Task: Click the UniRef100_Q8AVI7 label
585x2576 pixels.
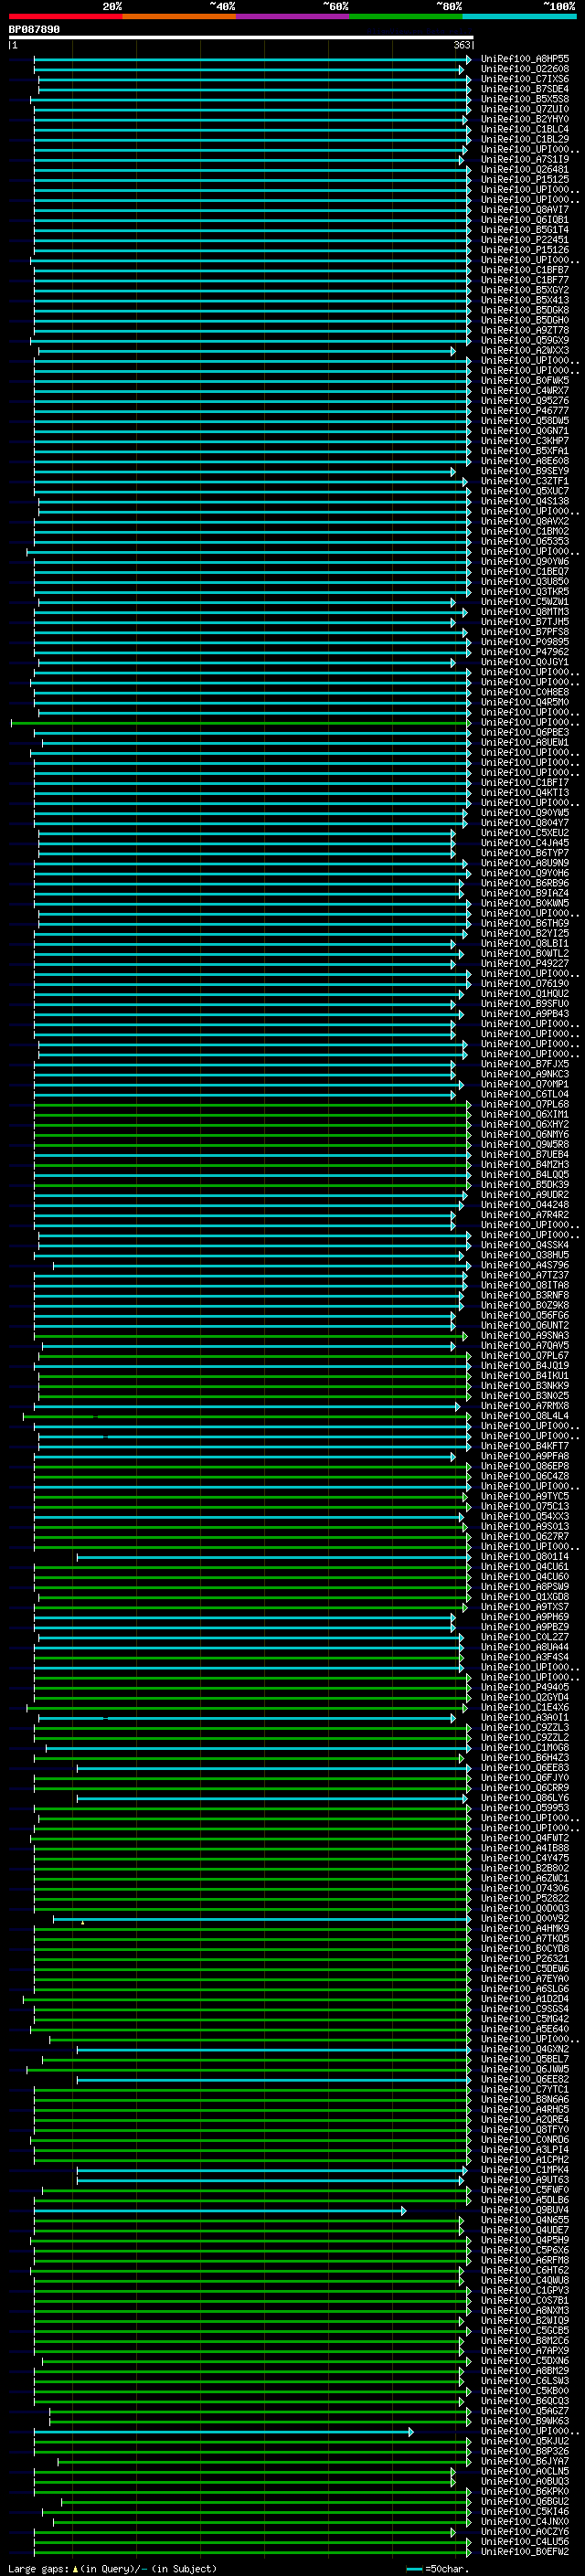Action: (525, 209)
